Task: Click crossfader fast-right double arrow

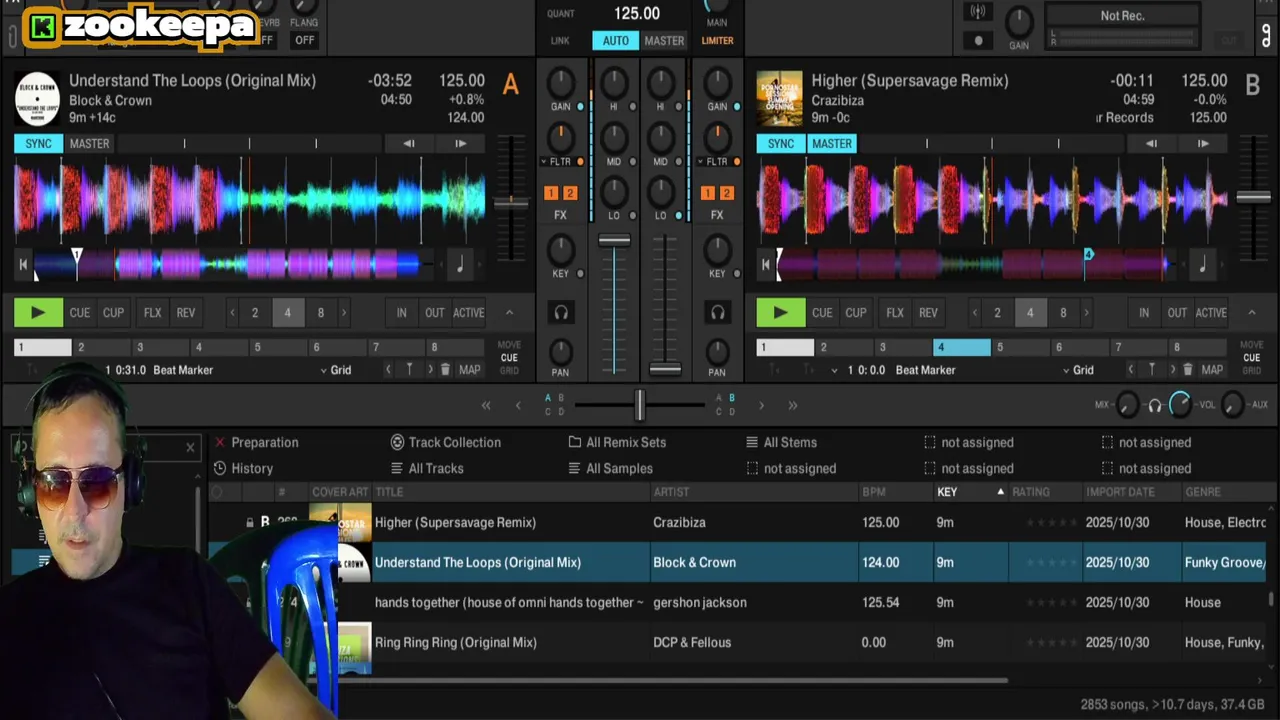Action: point(793,405)
